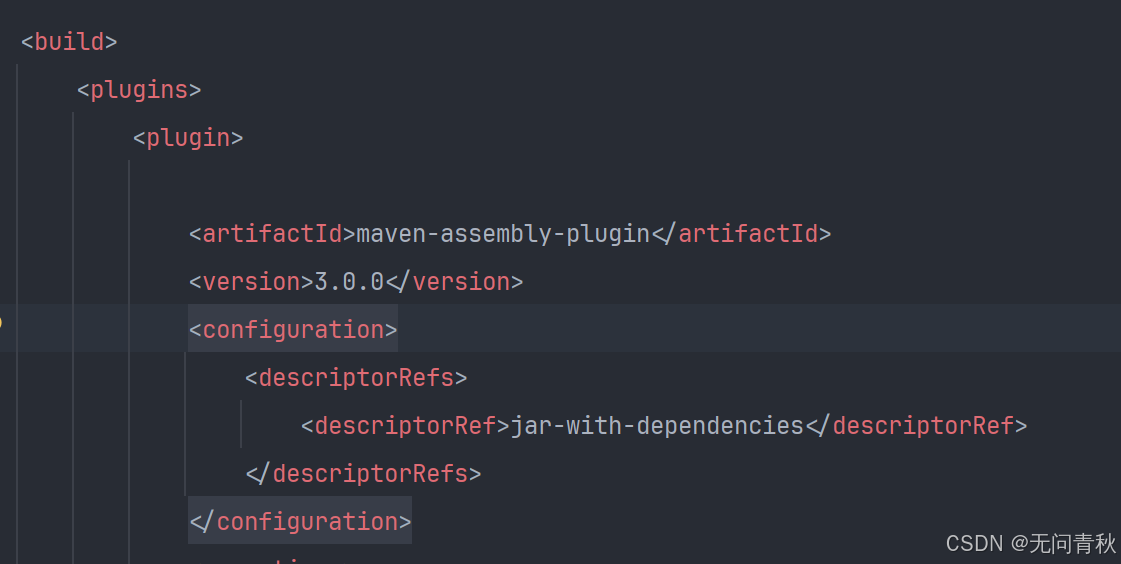Image resolution: width=1121 pixels, height=564 pixels.
Task: Place cursor on the opening plugins tag
Action: 139,90
